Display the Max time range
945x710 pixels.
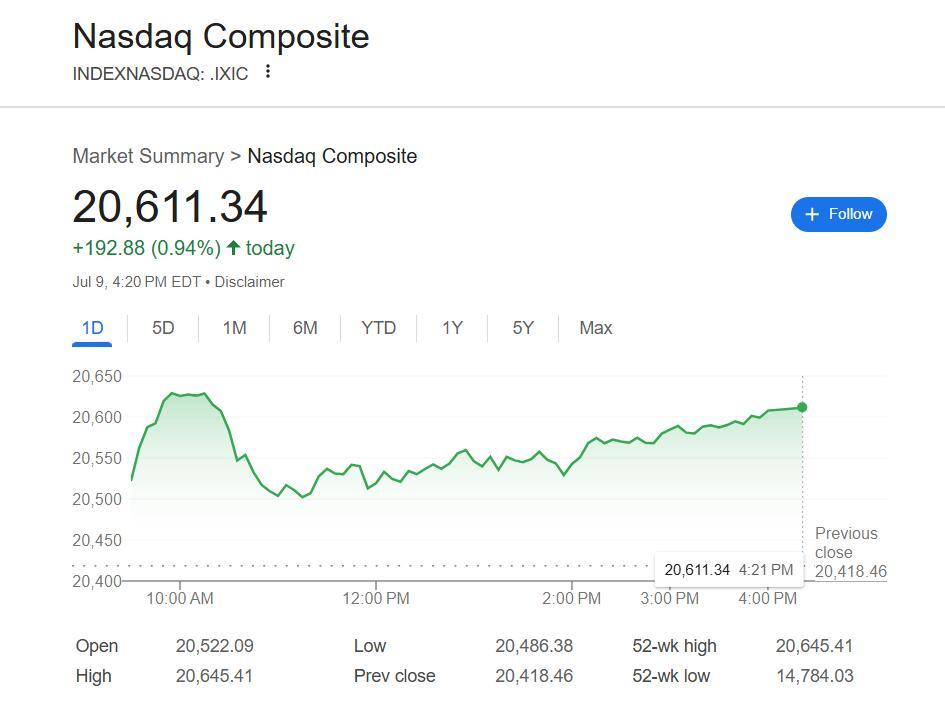click(x=596, y=328)
